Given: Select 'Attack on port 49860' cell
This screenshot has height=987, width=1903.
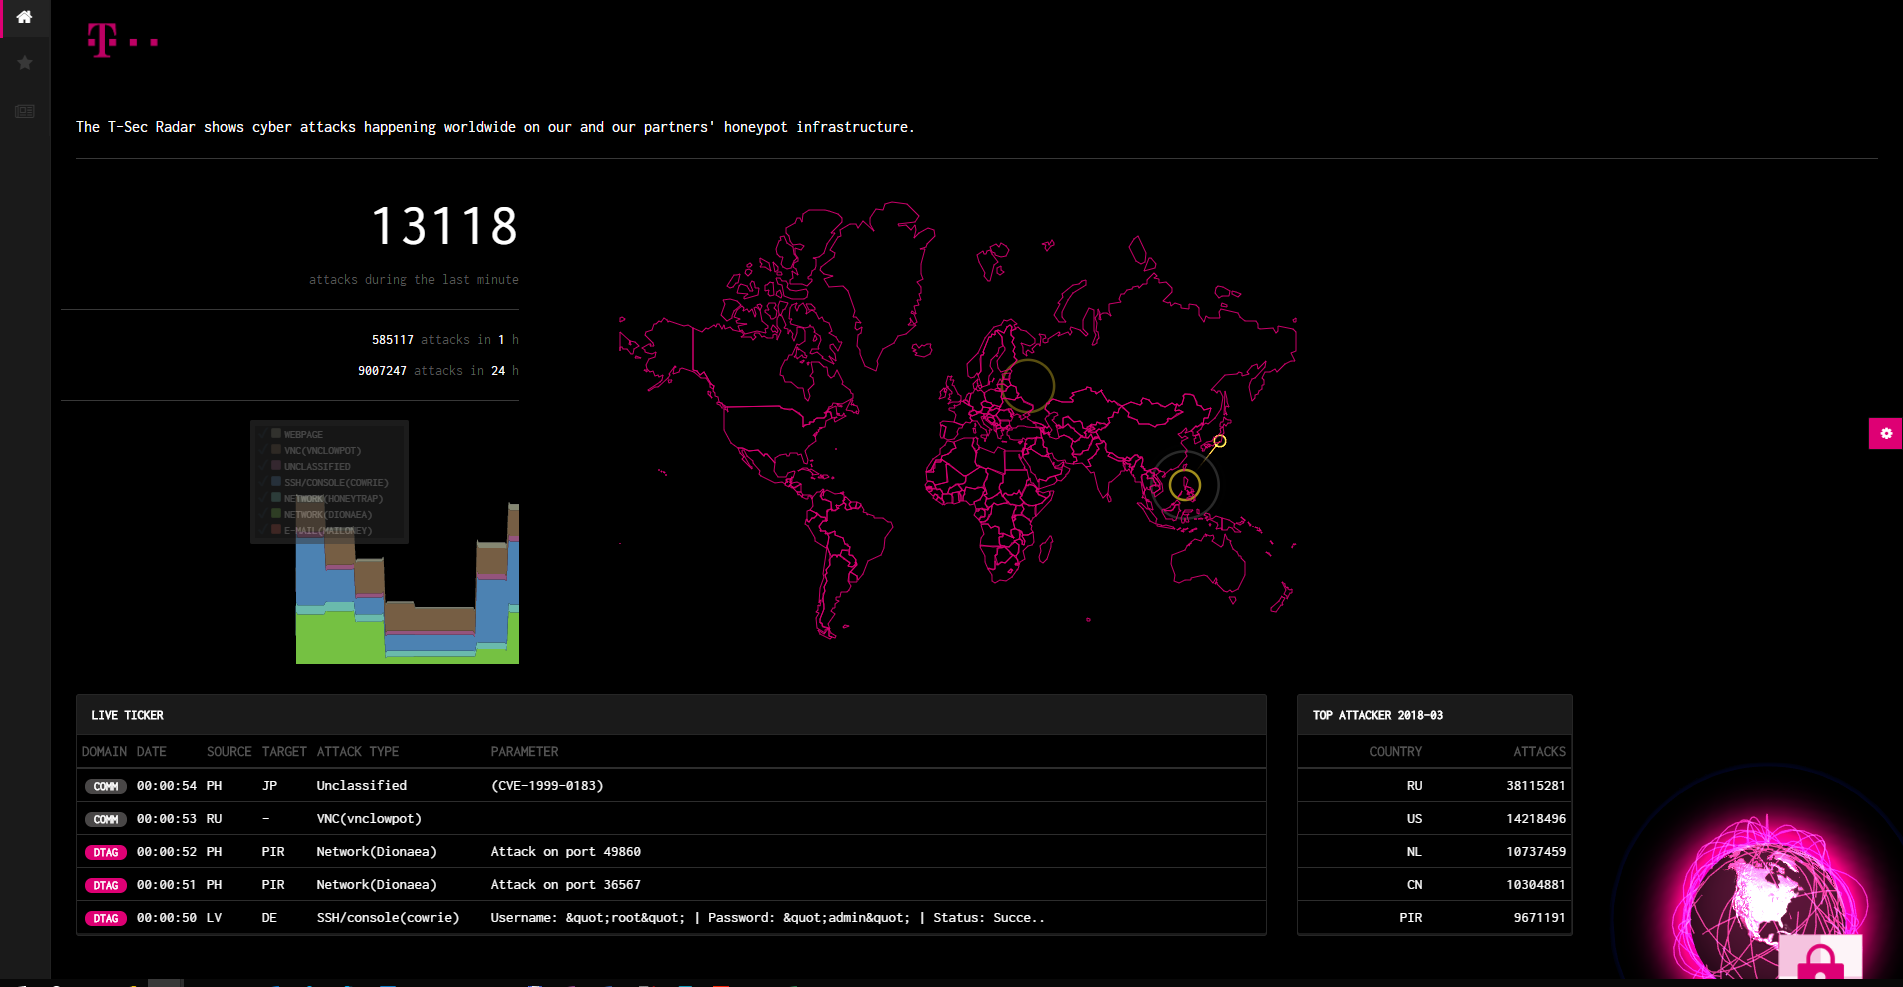Looking at the screenshot, I should [566, 852].
